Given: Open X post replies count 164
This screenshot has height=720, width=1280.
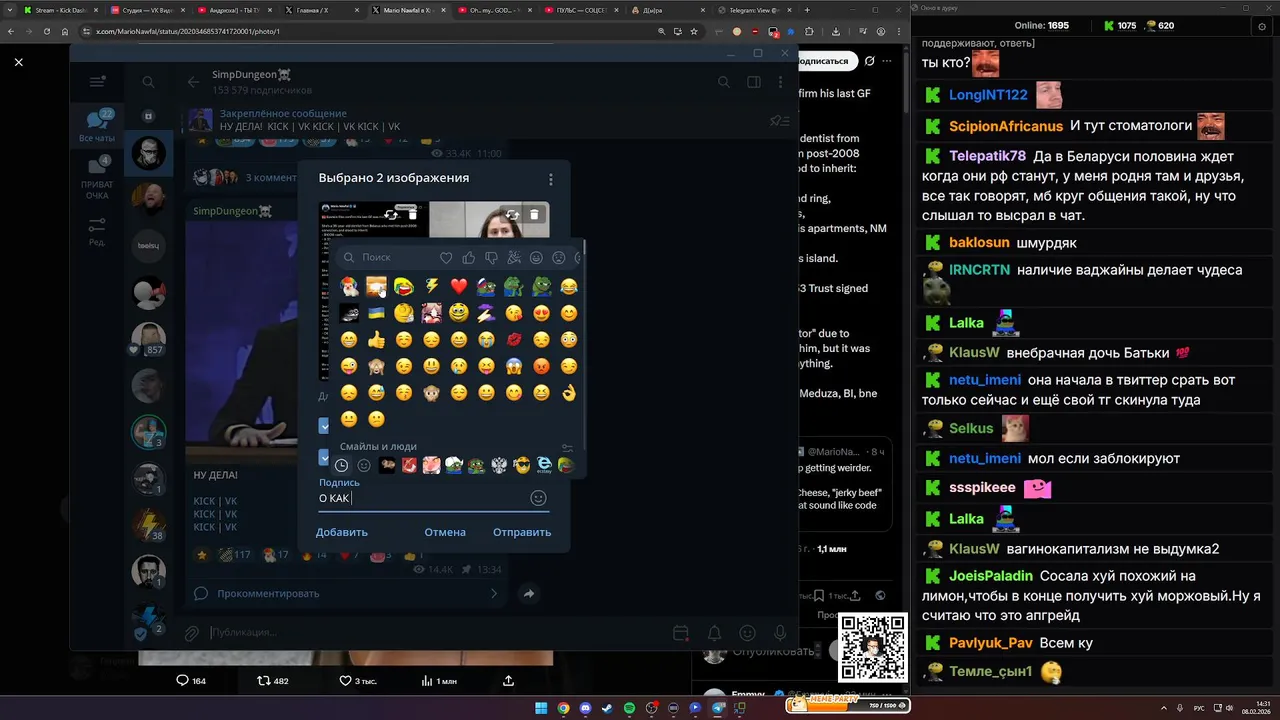Looking at the screenshot, I should [x=191, y=681].
